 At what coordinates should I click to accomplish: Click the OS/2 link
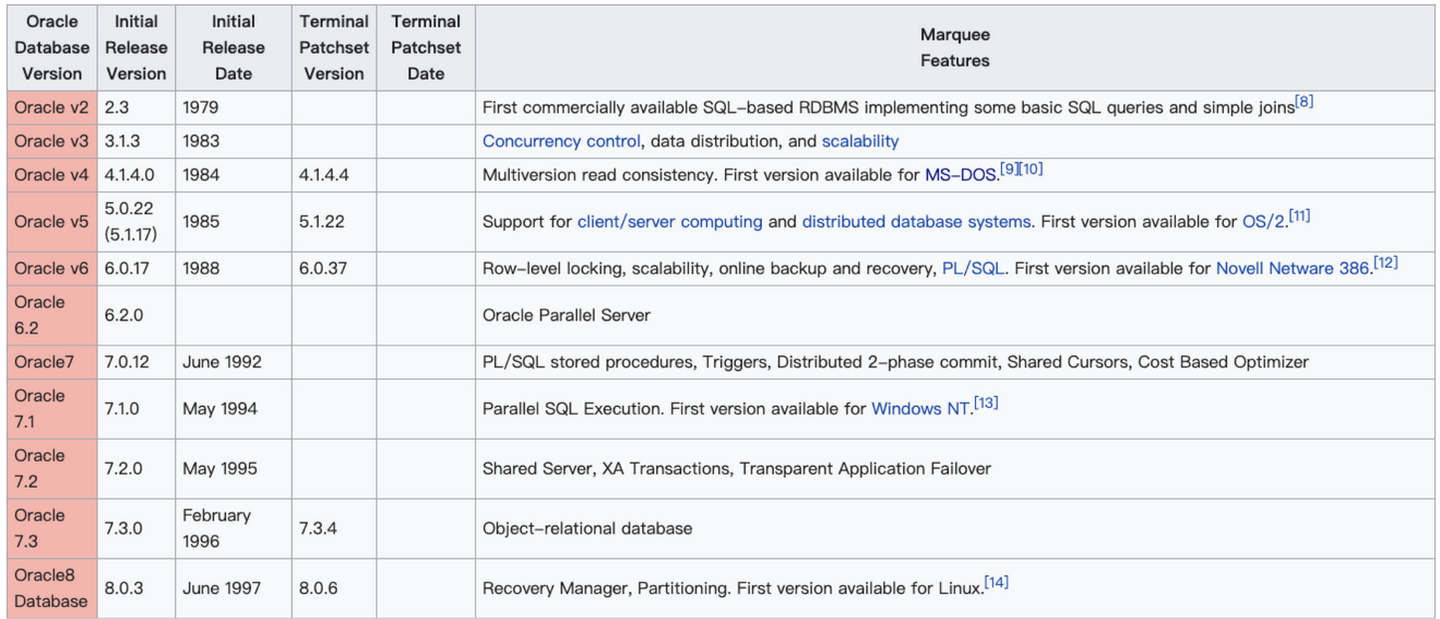(x=1263, y=222)
